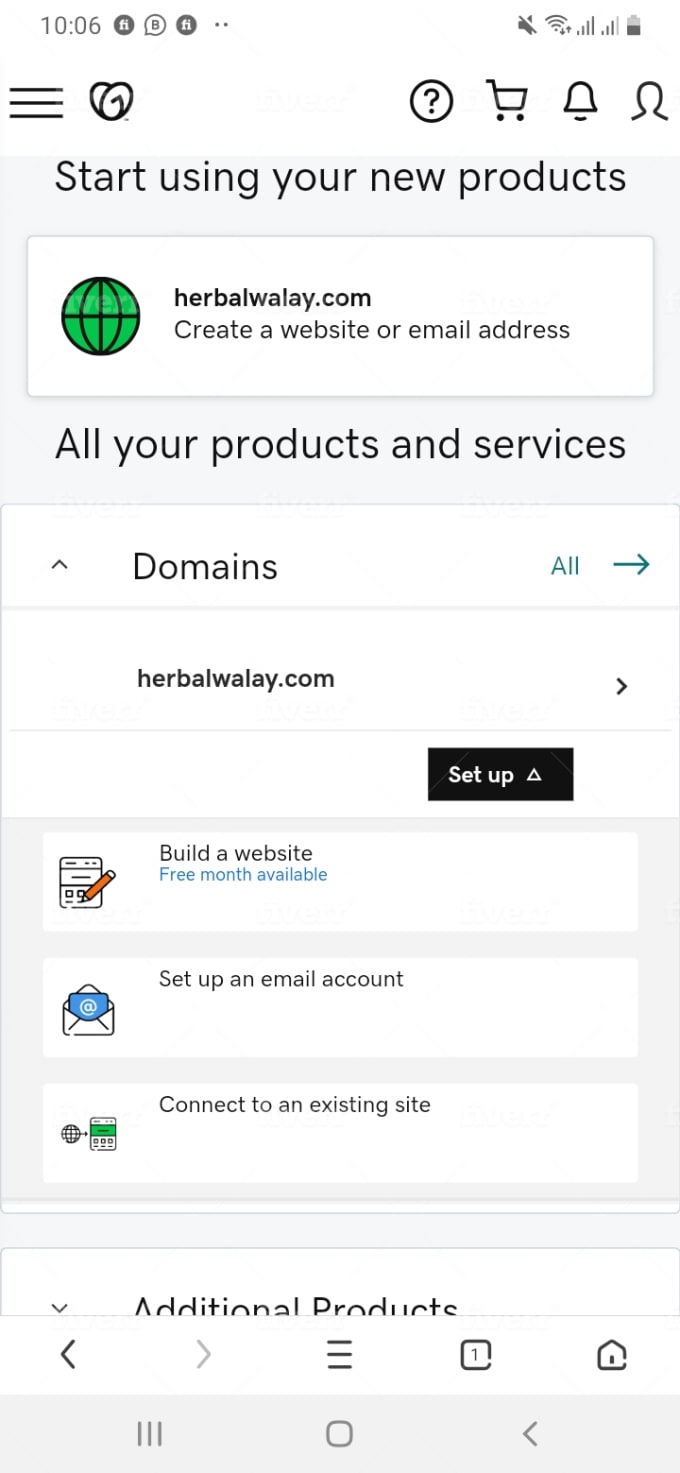Open the GoDaddy help menu
Screen dimensions: 680x1473
pos(431,100)
